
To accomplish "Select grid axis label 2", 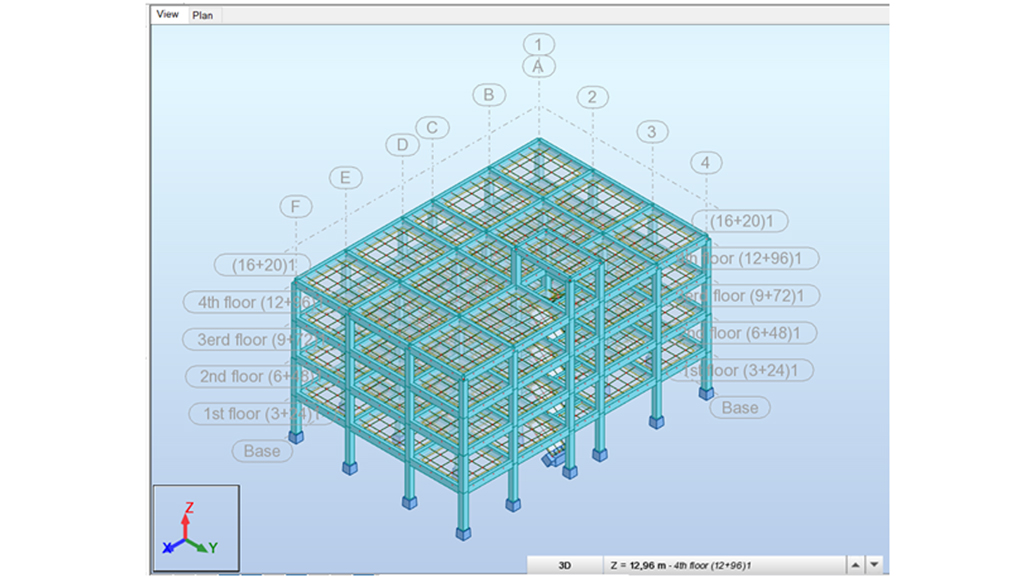I will tap(592, 97).
